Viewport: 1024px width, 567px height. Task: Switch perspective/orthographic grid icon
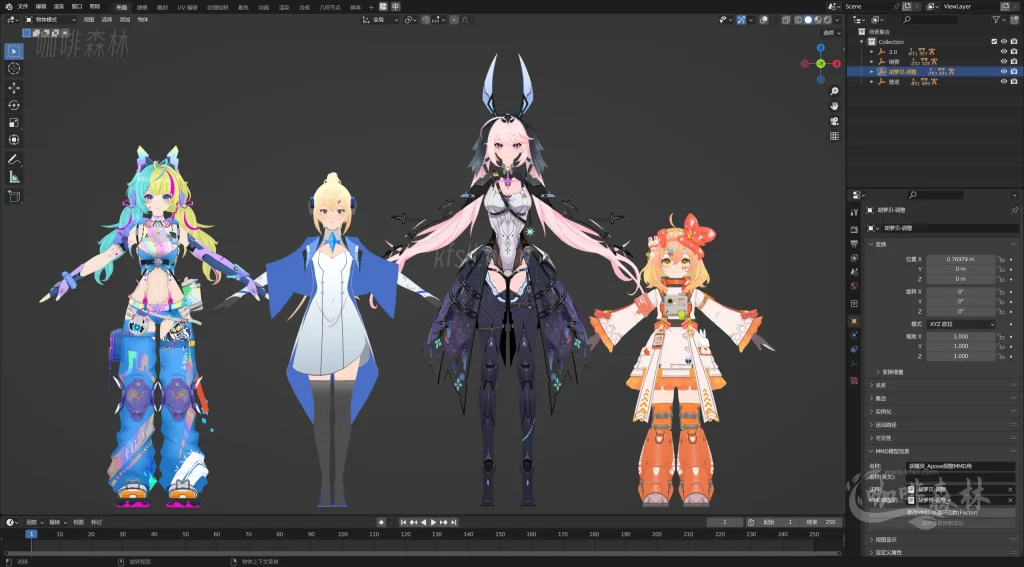tap(834, 137)
